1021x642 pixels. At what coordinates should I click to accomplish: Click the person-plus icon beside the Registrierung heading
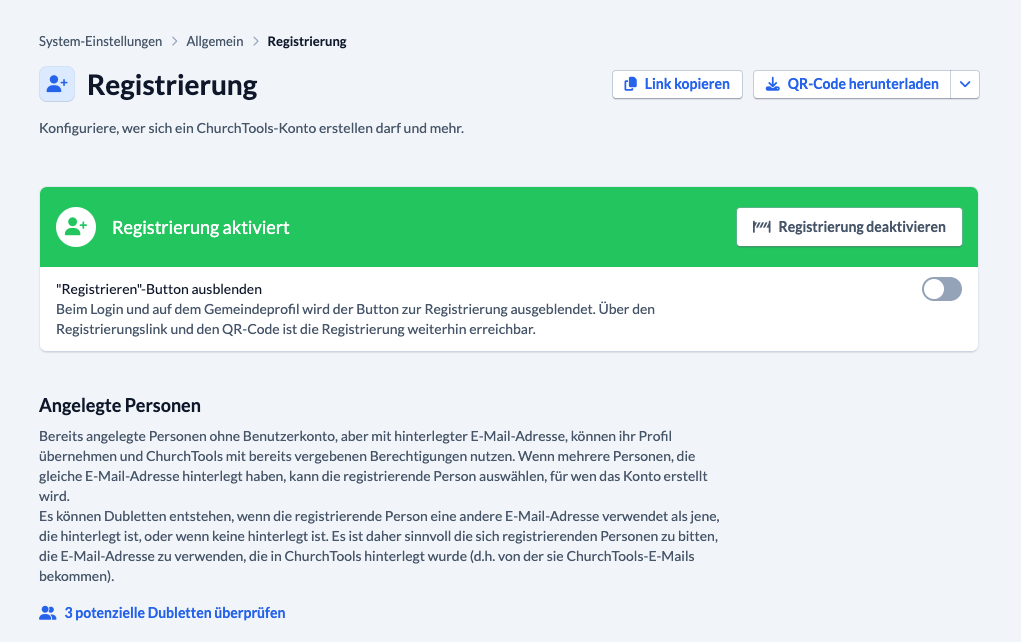[57, 84]
